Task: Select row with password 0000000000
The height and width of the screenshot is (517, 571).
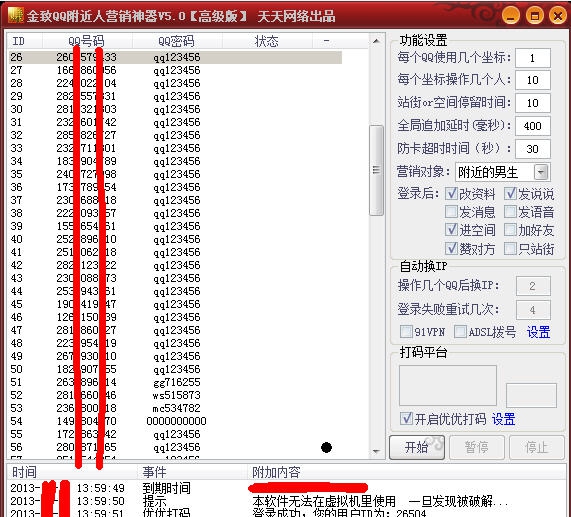Action: (175, 421)
